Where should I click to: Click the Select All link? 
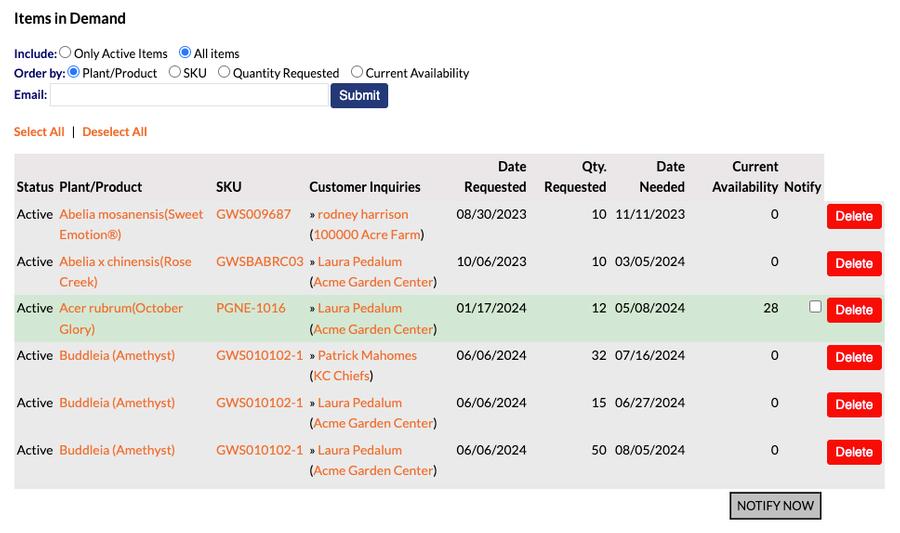point(39,132)
